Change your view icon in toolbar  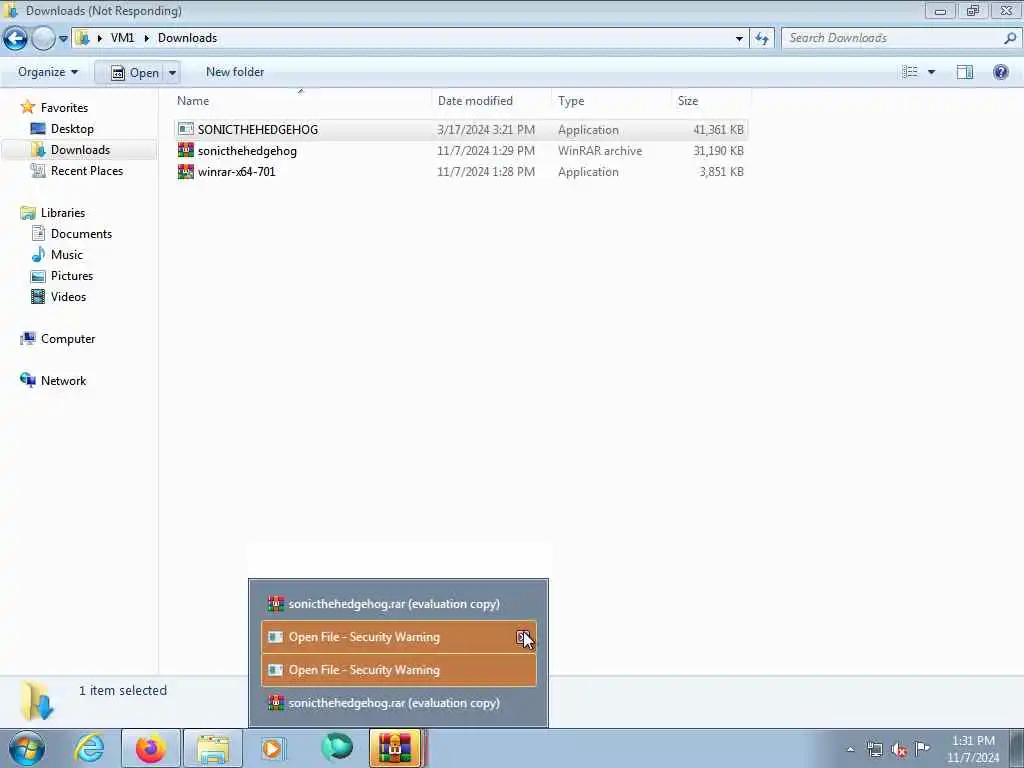[910, 72]
